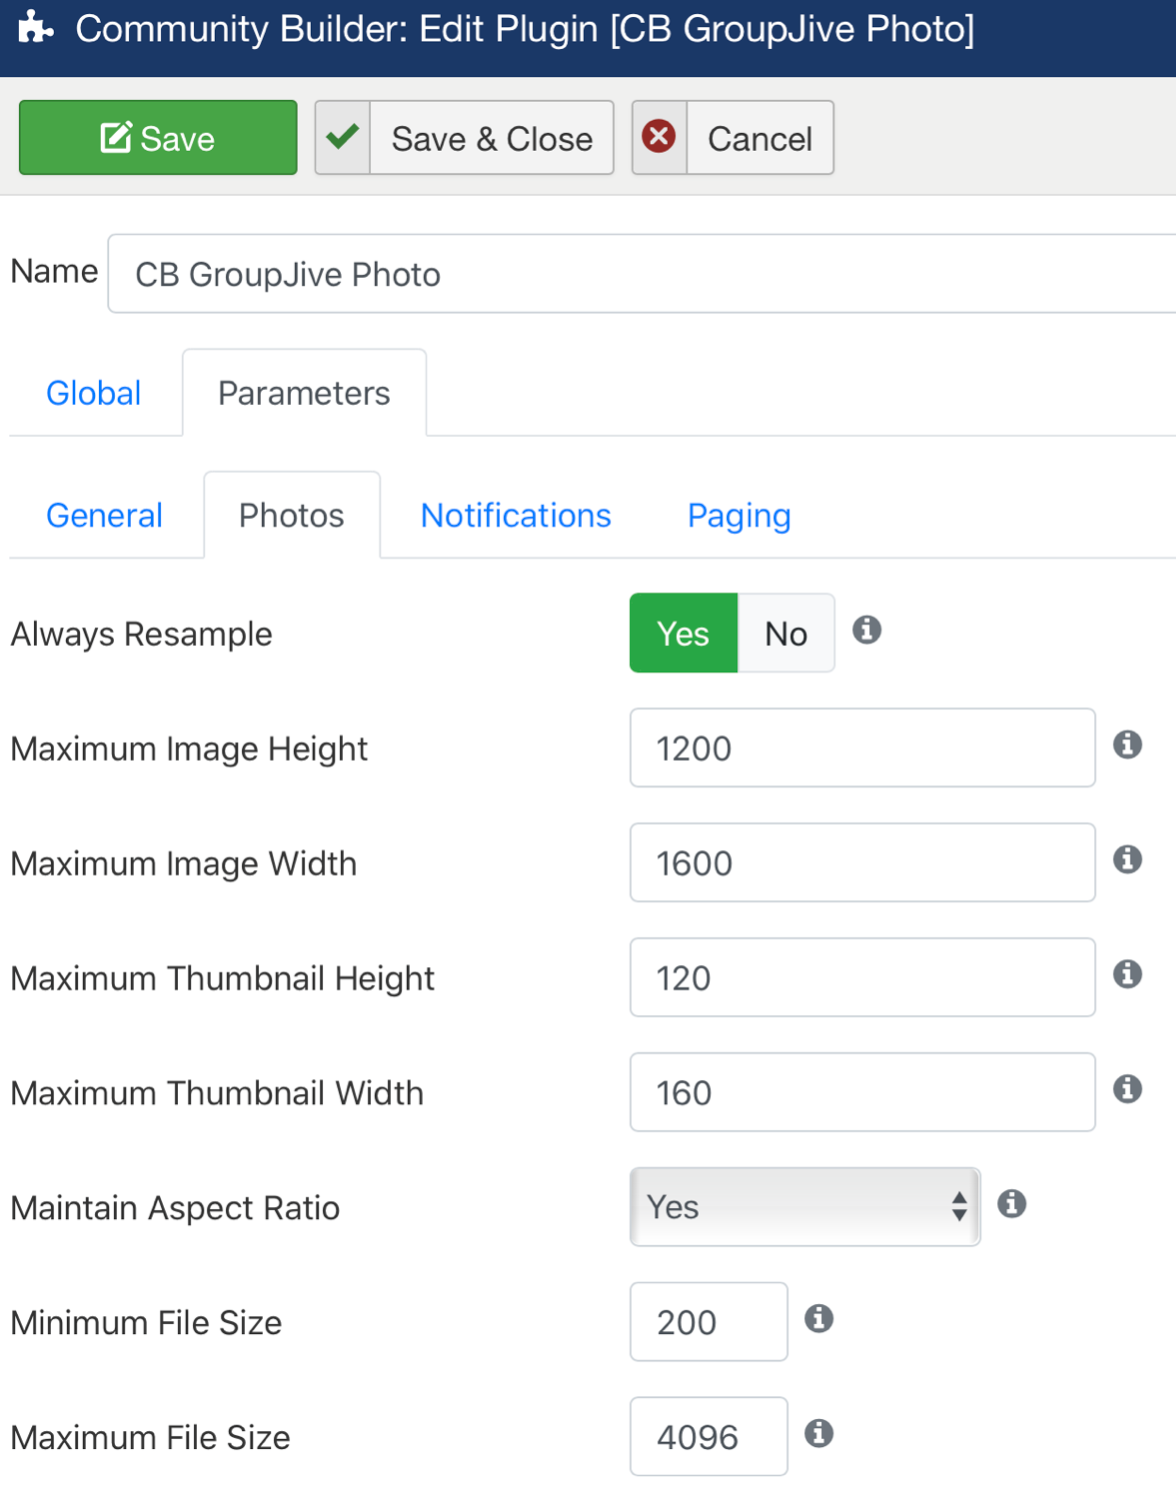1176x1500 pixels.
Task: Click info icon next to Maximum Thumbnail Height
Action: (1128, 974)
